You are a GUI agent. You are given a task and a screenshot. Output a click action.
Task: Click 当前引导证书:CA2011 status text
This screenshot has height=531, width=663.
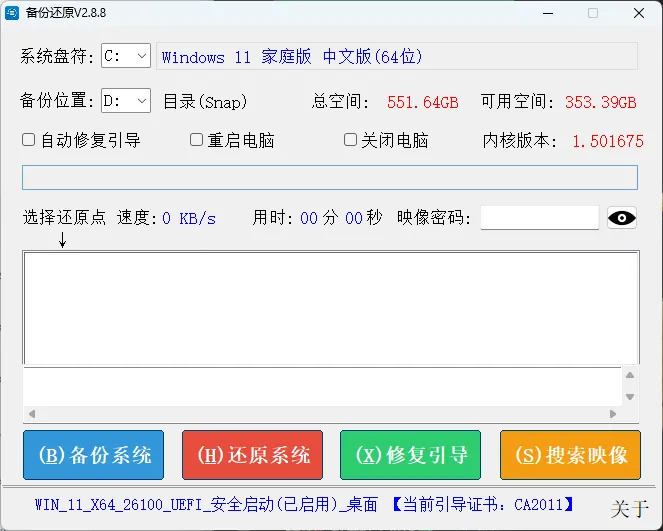point(482,504)
